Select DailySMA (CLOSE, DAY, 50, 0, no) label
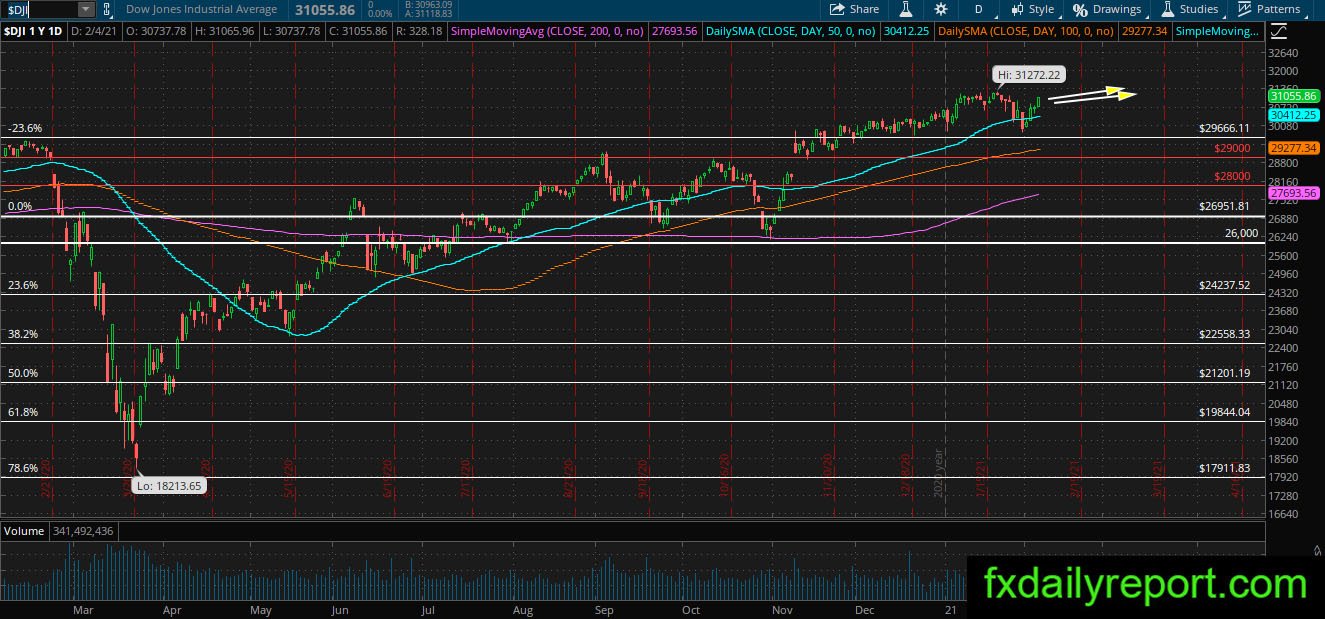 [791, 32]
